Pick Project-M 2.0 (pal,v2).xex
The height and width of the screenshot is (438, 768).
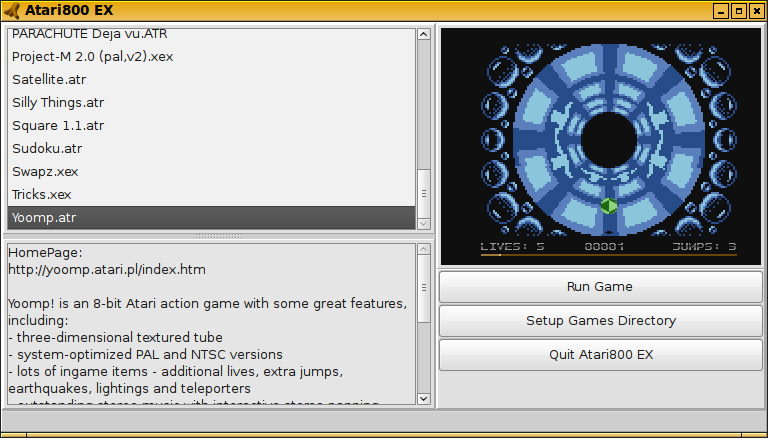tap(212, 56)
